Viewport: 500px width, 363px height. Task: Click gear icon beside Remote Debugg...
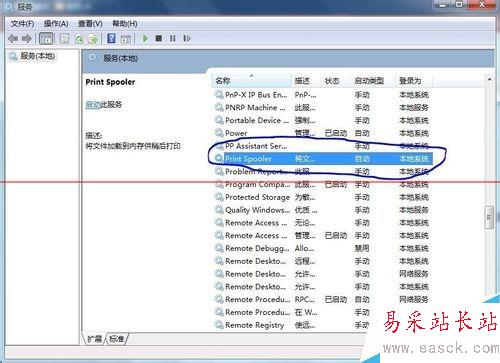[219, 248]
